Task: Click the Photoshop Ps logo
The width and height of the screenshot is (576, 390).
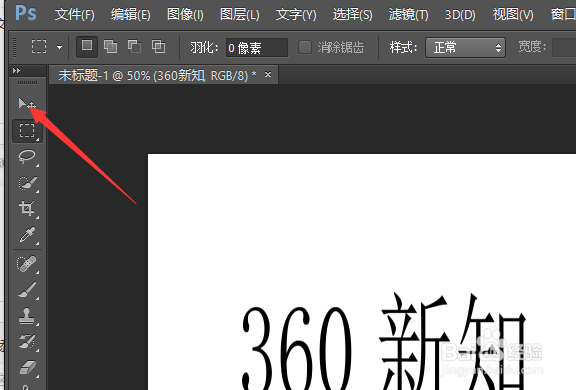Action: click(26, 13)
